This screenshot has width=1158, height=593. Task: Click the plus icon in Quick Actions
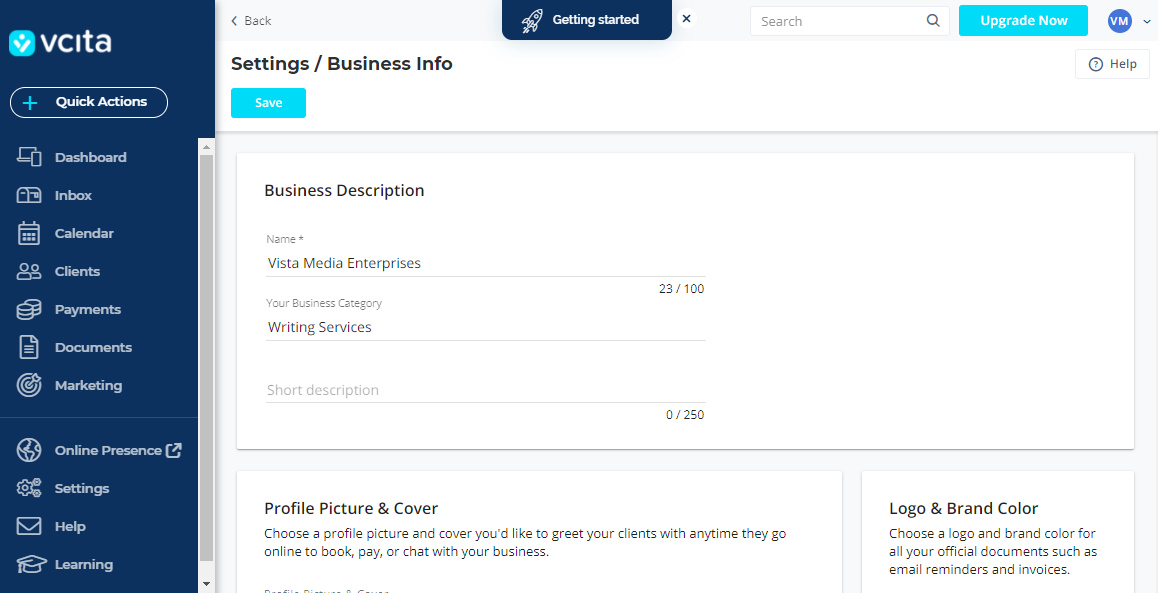pos(30,103)
